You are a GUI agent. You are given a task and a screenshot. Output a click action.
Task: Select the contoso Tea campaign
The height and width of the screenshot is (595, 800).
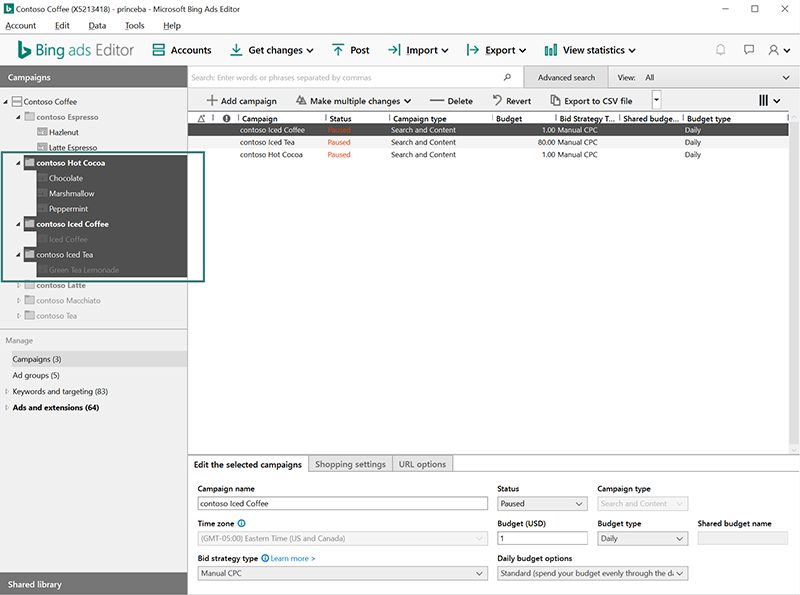click(56, 316)
